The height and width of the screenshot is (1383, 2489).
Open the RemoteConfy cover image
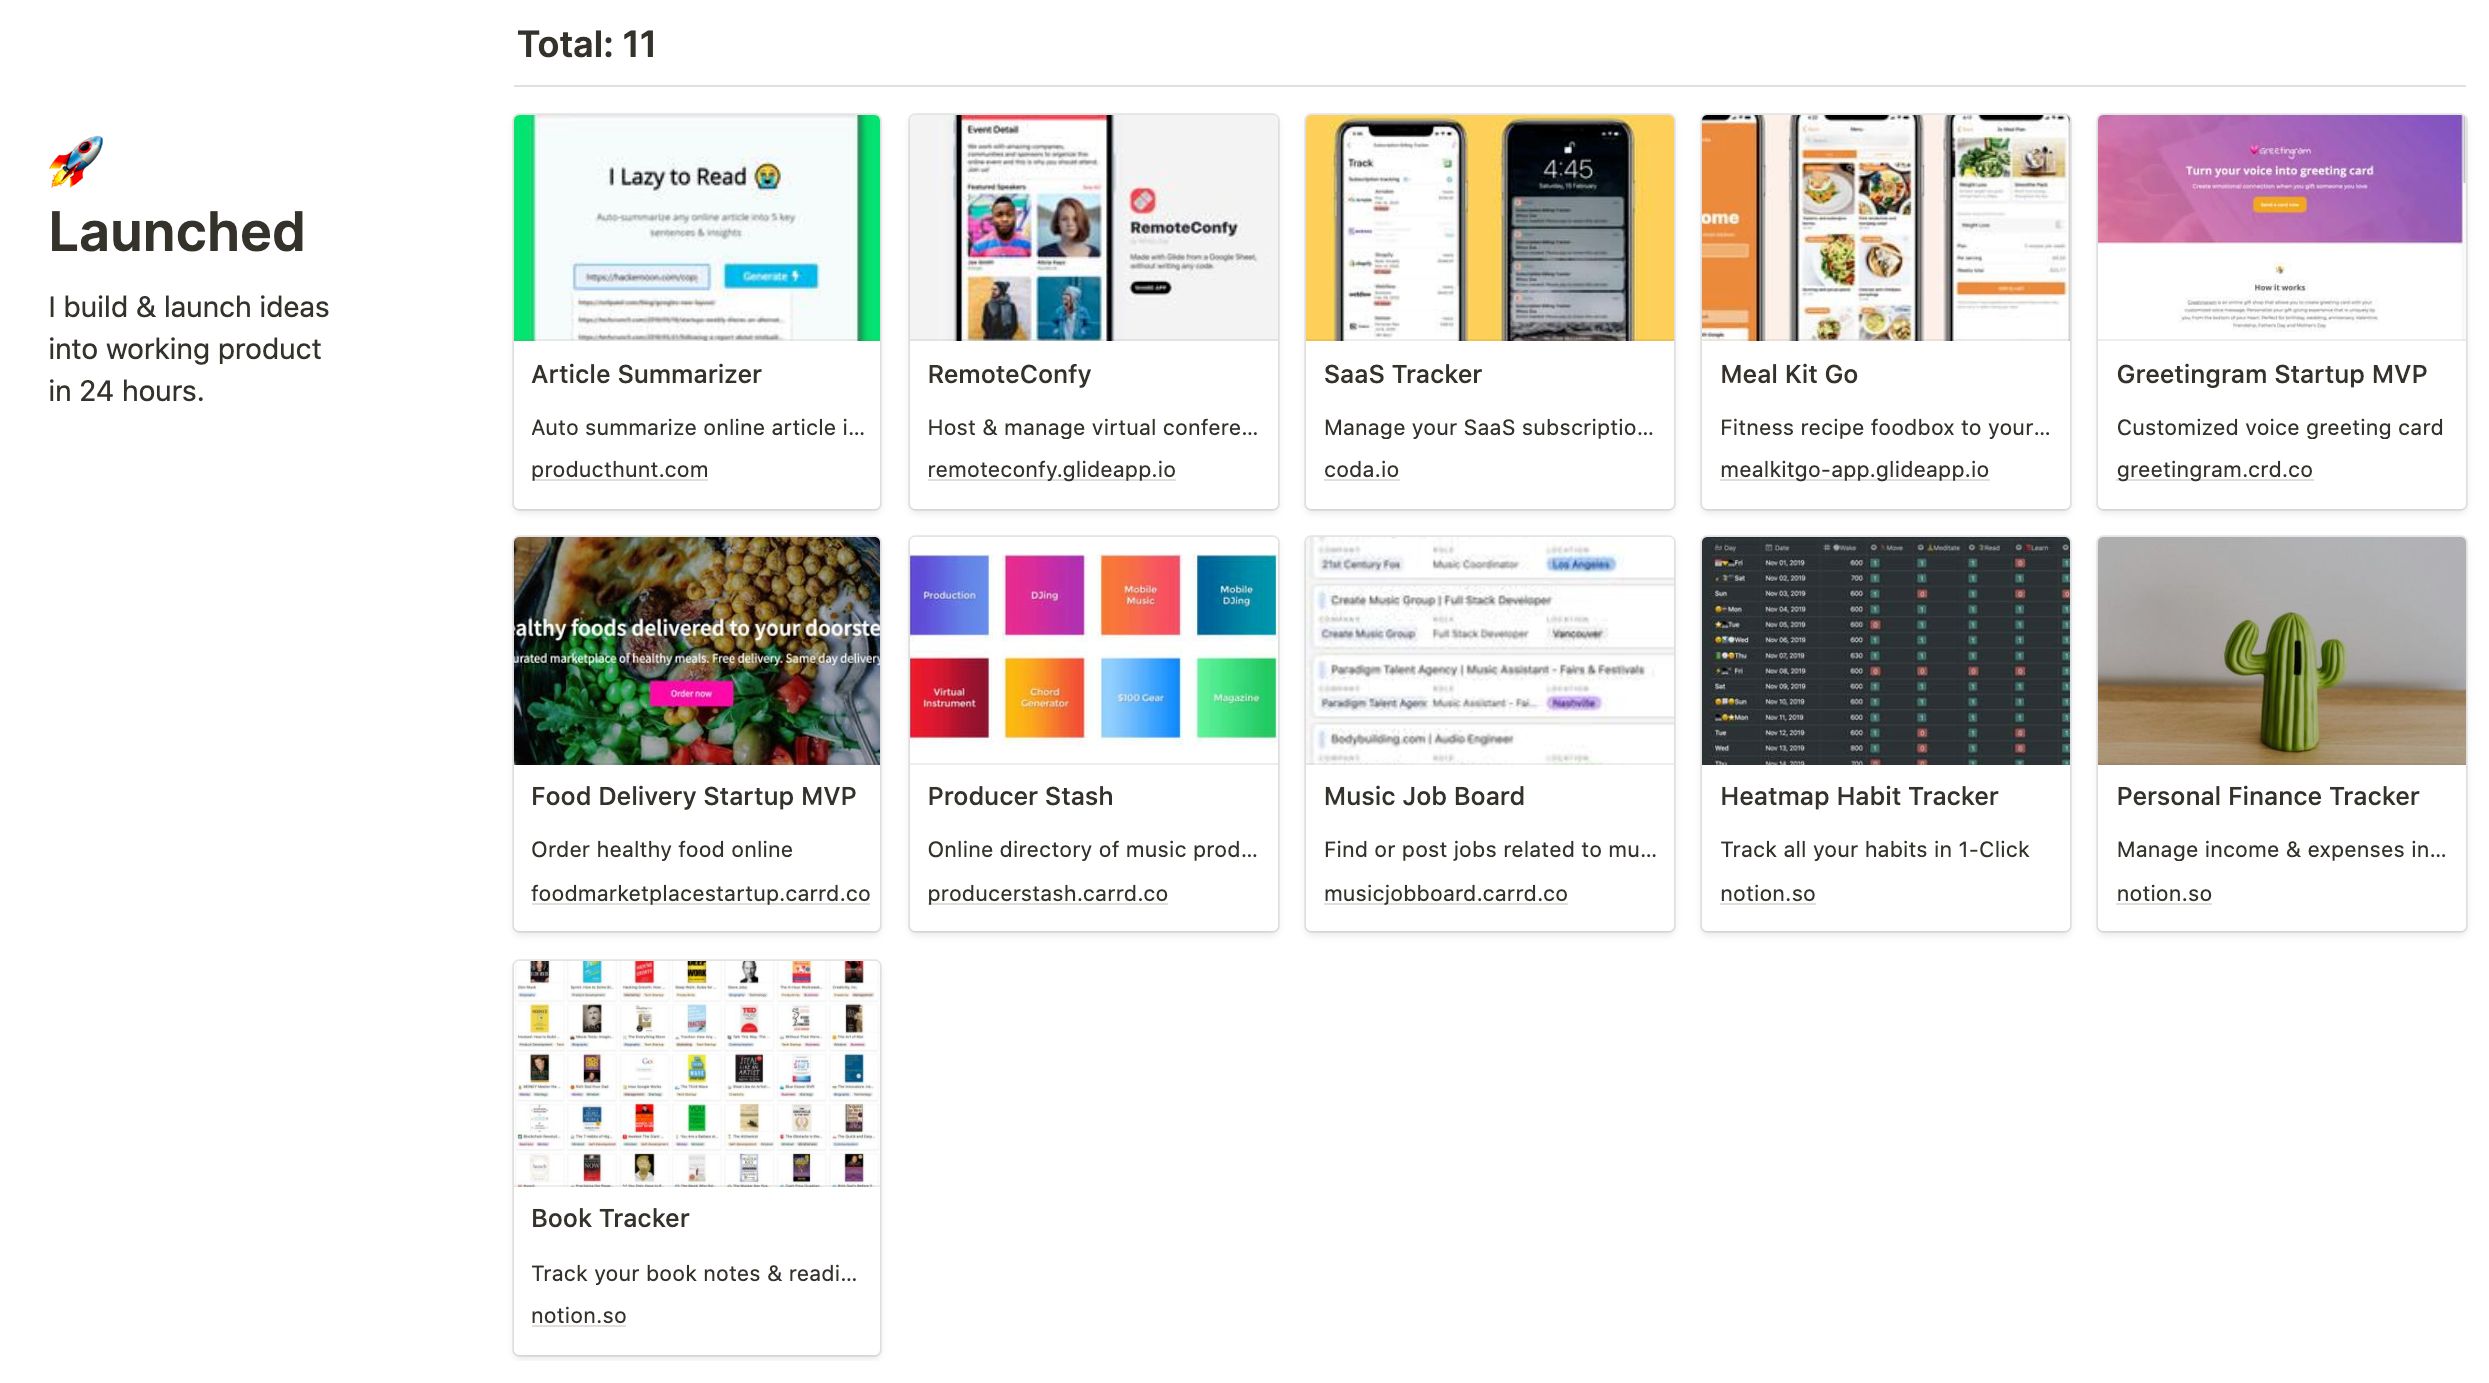coord(1094,228)
